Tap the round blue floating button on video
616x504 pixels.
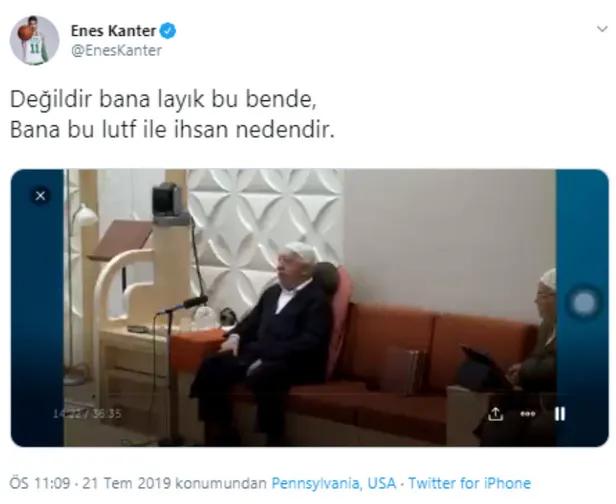[584, 303]
